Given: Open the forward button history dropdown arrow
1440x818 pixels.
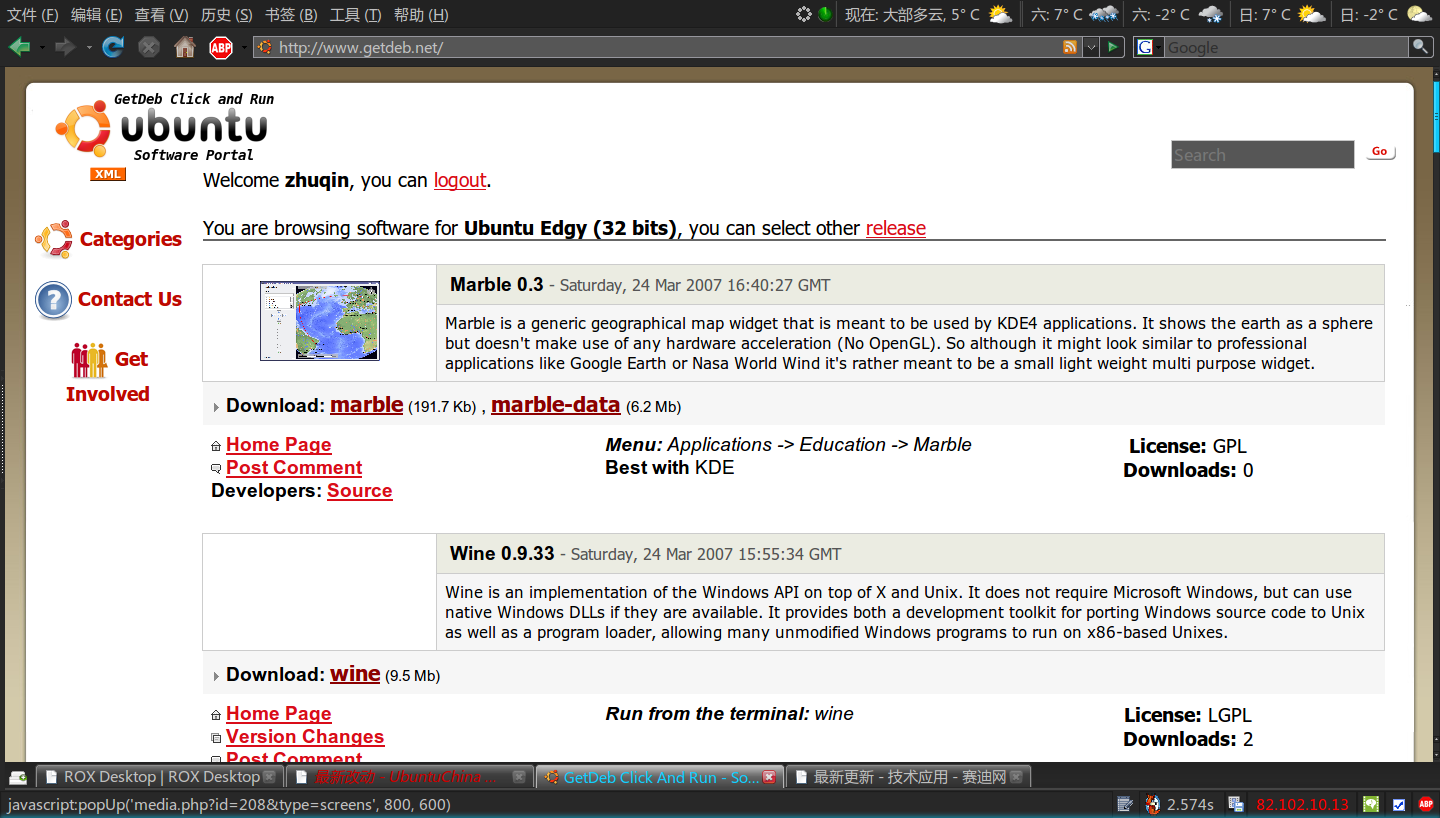Looking at the screenshot, I should click(89, 47).
